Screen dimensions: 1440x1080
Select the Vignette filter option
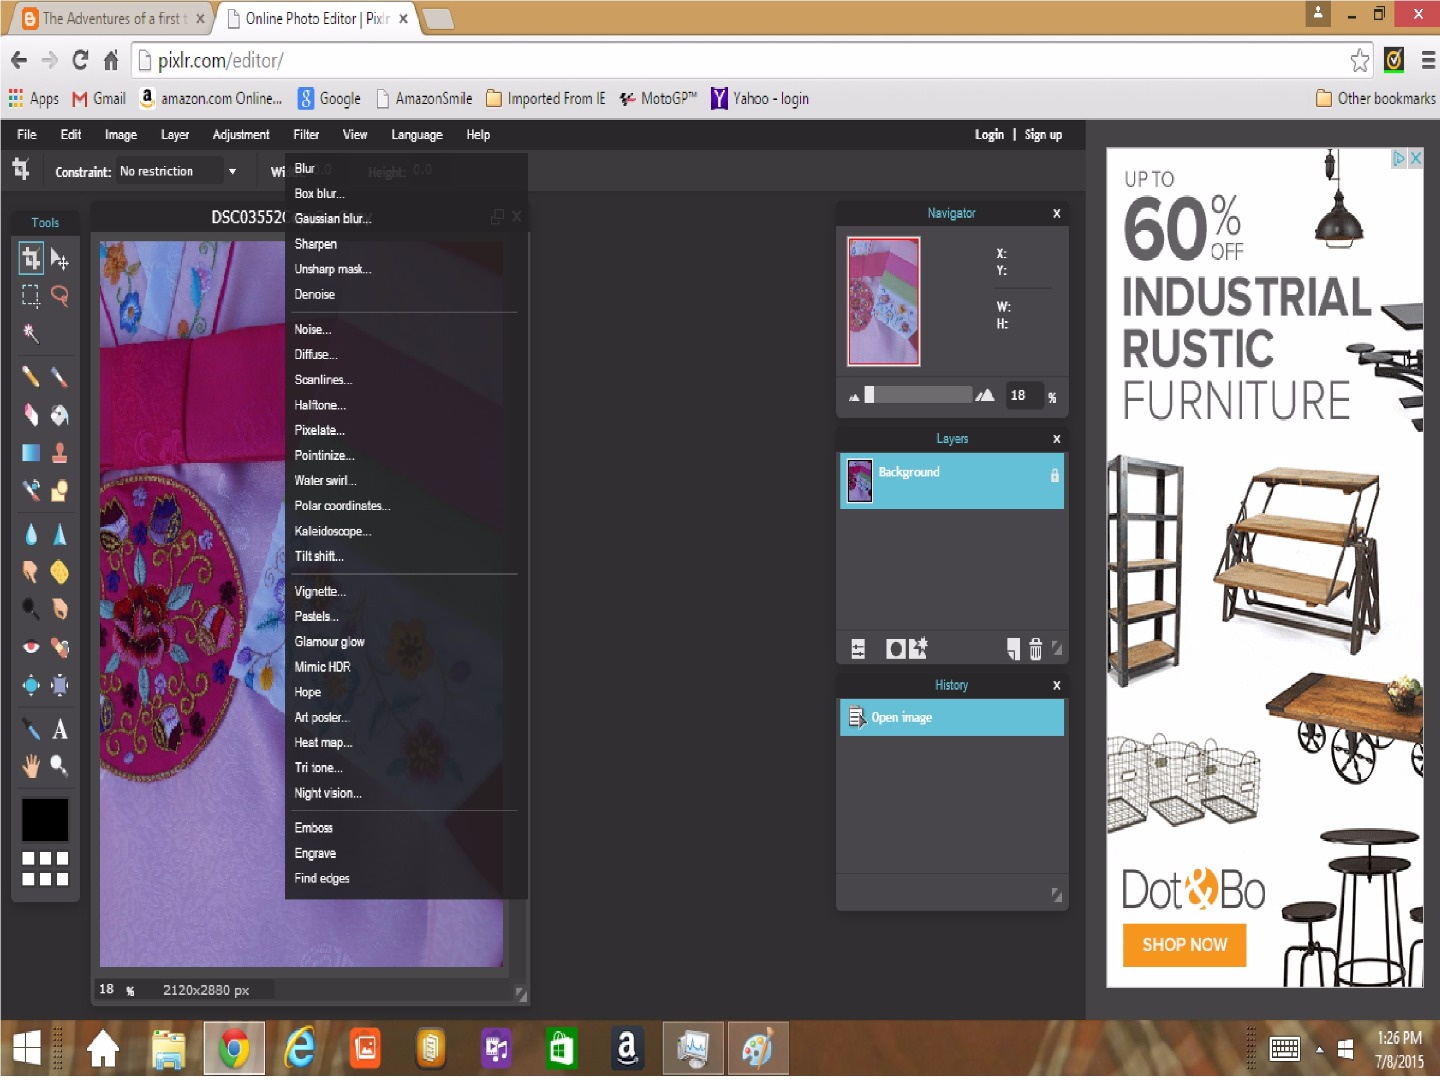click(x=320, y=591)
